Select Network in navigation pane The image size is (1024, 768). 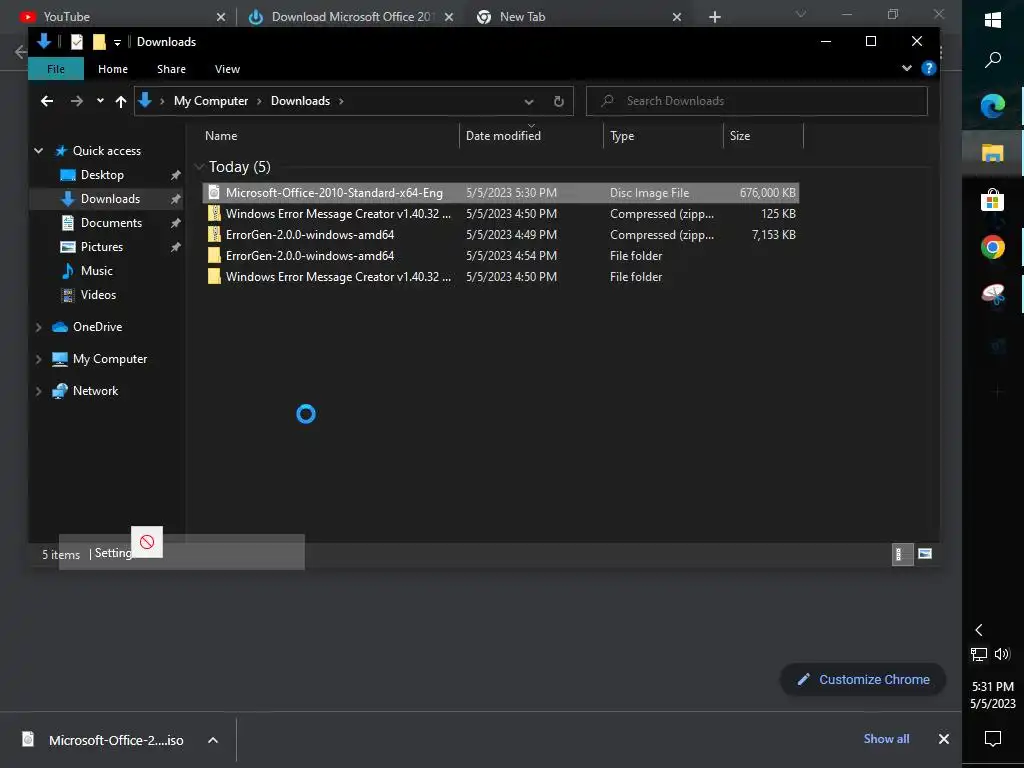95,391
